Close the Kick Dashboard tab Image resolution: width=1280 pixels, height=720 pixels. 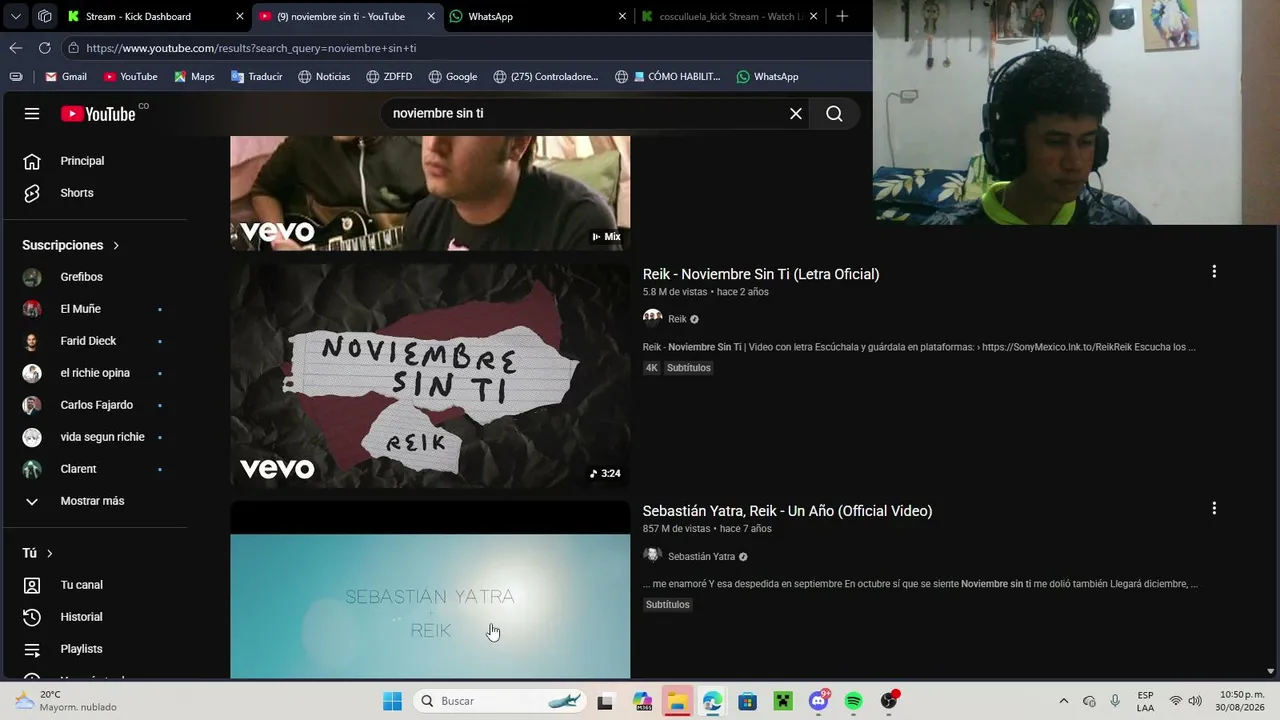click(x=239, y=16)
